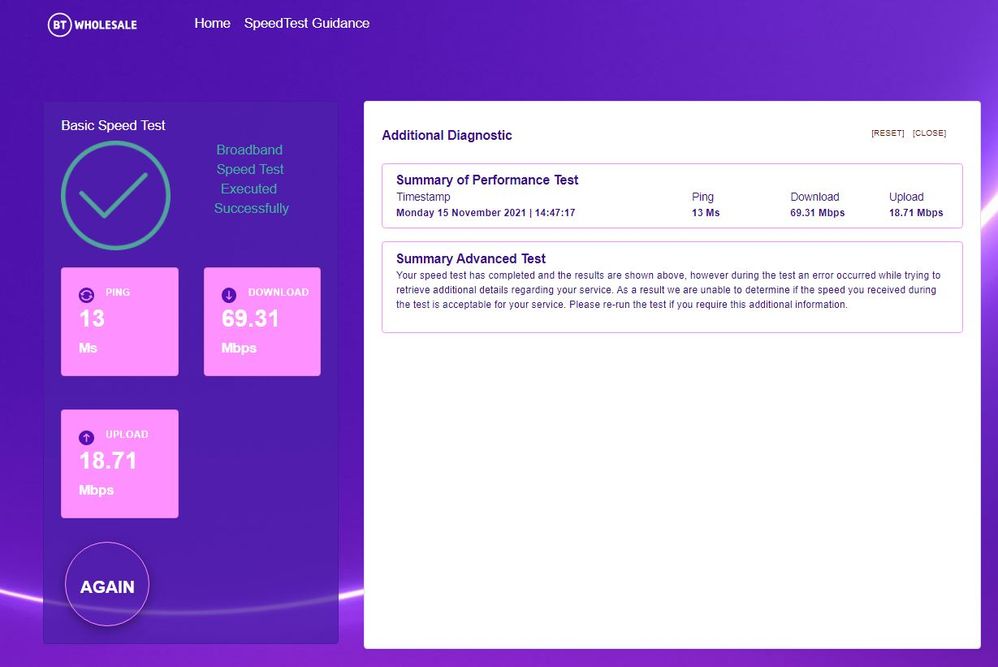Click the 69.31 Mbps download summary value
Image resolution: width=998 pixels, height=667 pixels.
pyautogui.click(x=817, y=213)
